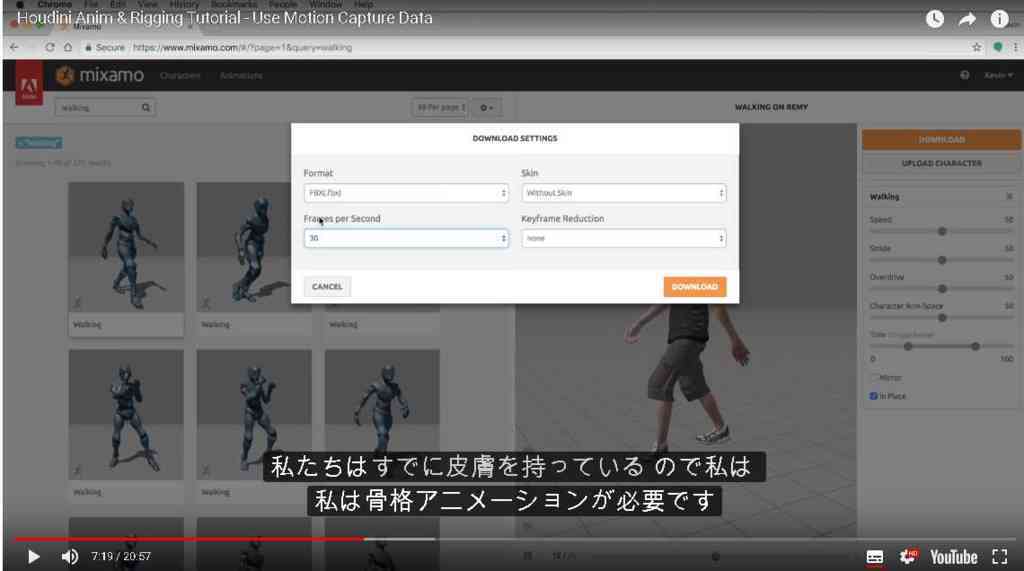Toggle the Mirror checkbox

point(874,378)
